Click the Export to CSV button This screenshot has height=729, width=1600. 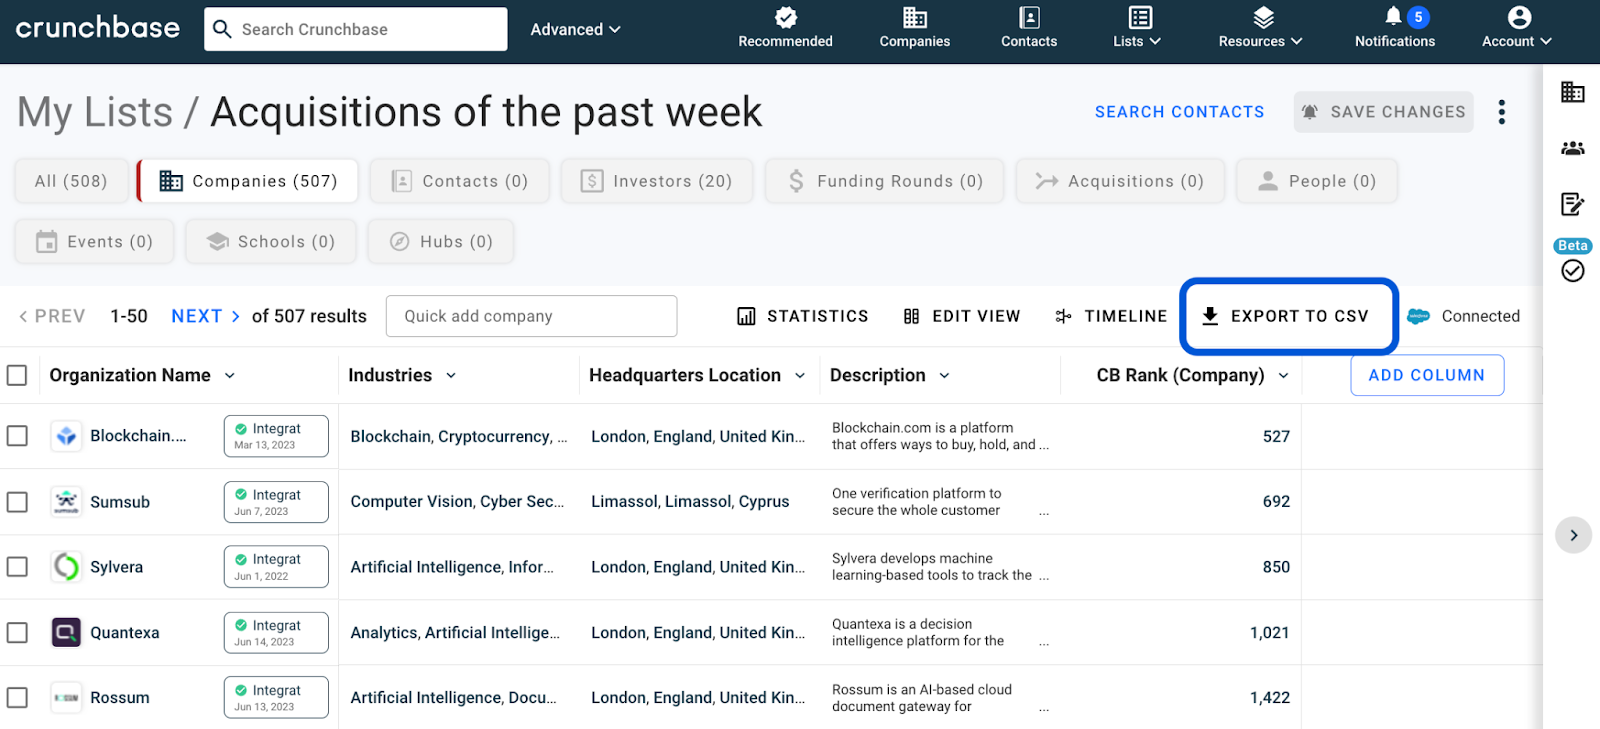tap(1288, 316)
